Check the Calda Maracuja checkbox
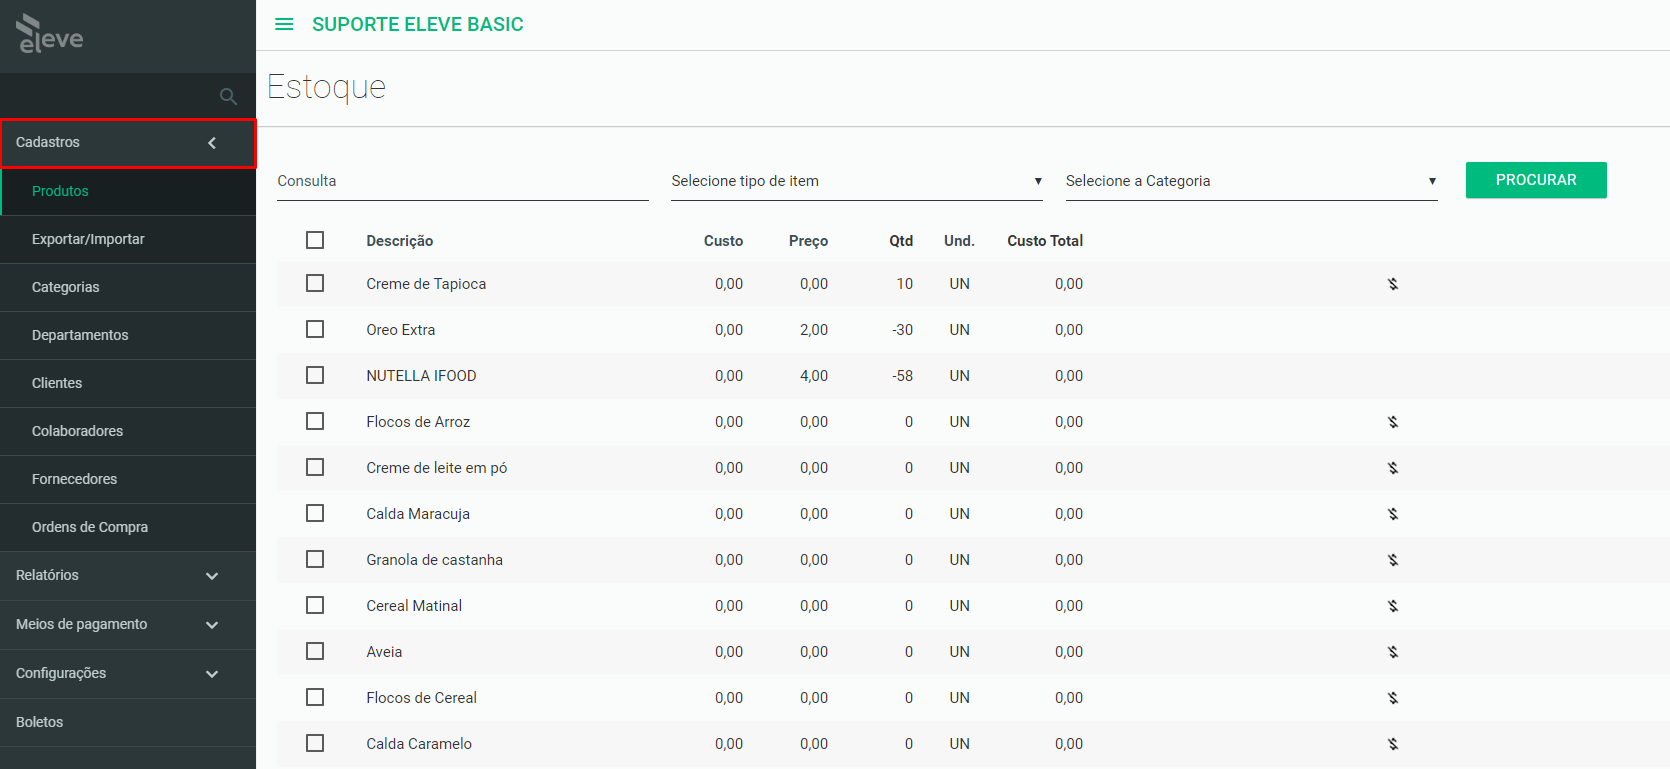This screenshot has height=769, width=1670. (x=315, y=513)
